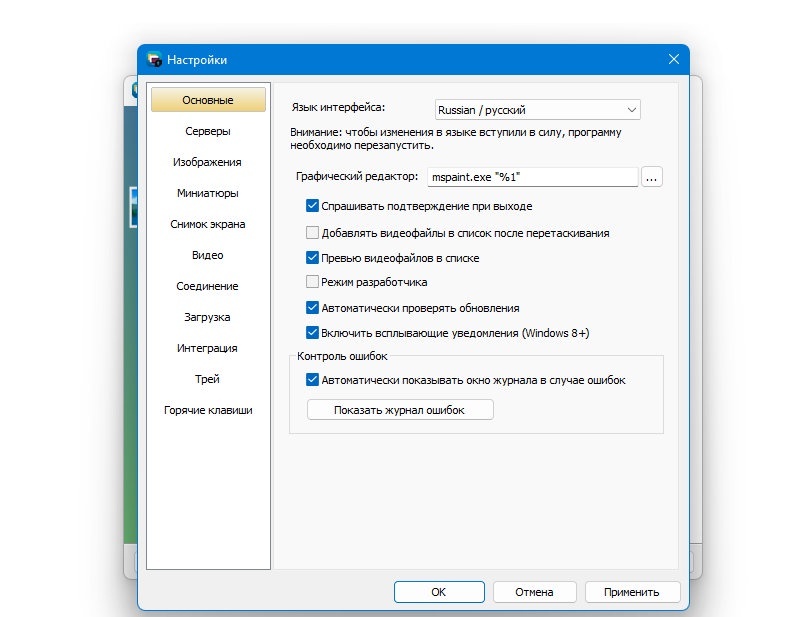Click the Графический редактор input field
The width and height of the screenshot is (791, 617).
click(x=533, y=178)
